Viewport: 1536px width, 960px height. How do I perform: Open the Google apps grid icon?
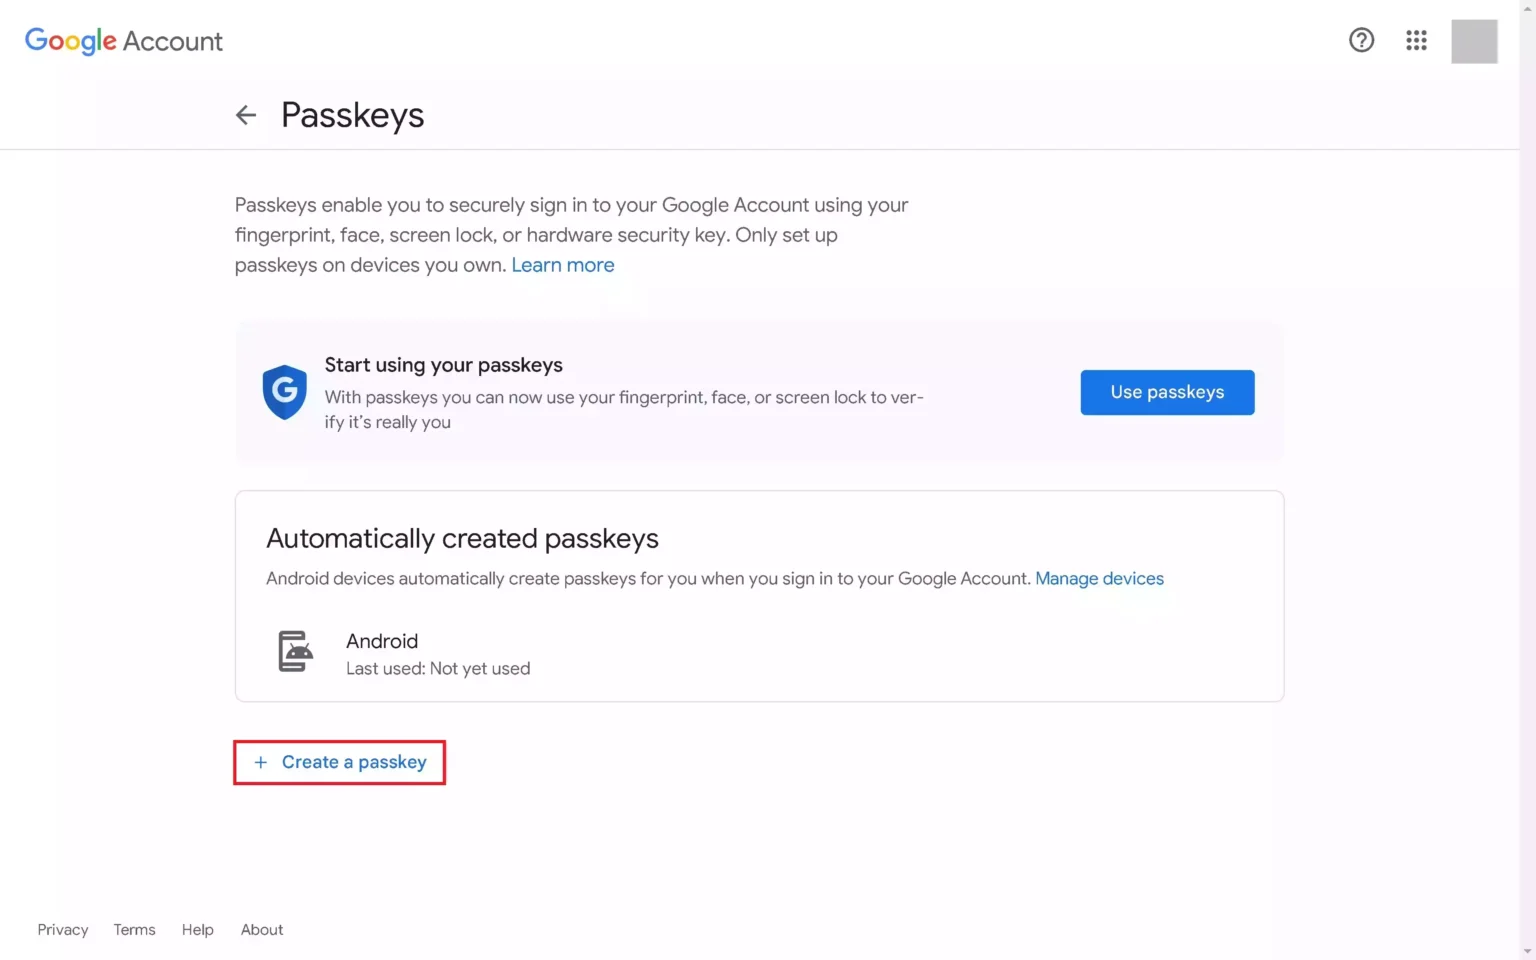[x=1416, y=40]
